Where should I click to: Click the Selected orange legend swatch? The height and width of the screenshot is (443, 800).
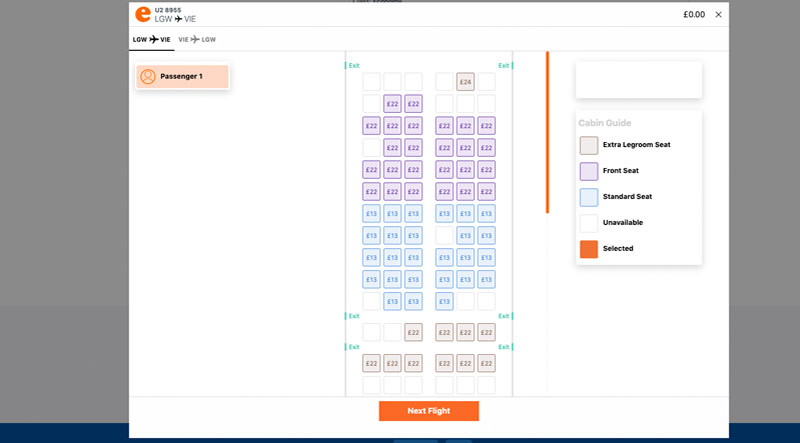point(589,249)
